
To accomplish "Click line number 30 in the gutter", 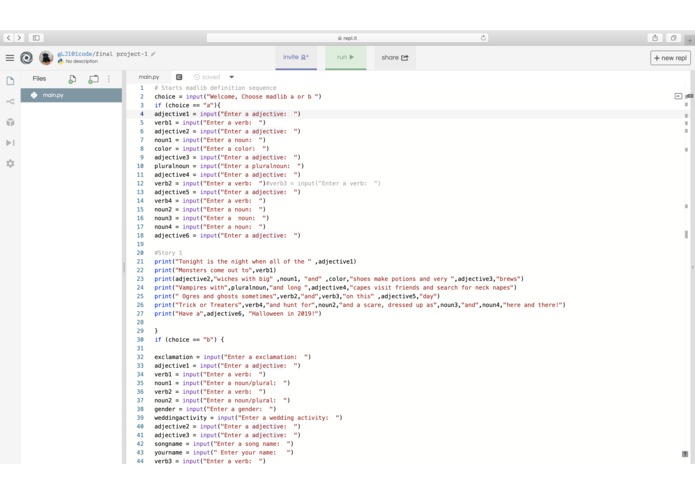I will point(140,339).
